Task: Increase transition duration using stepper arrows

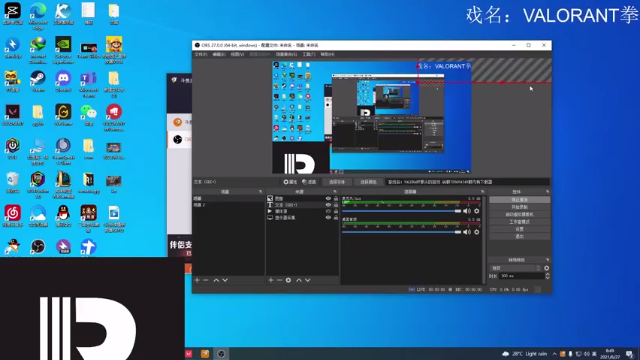Action: (x=547, y=274)
